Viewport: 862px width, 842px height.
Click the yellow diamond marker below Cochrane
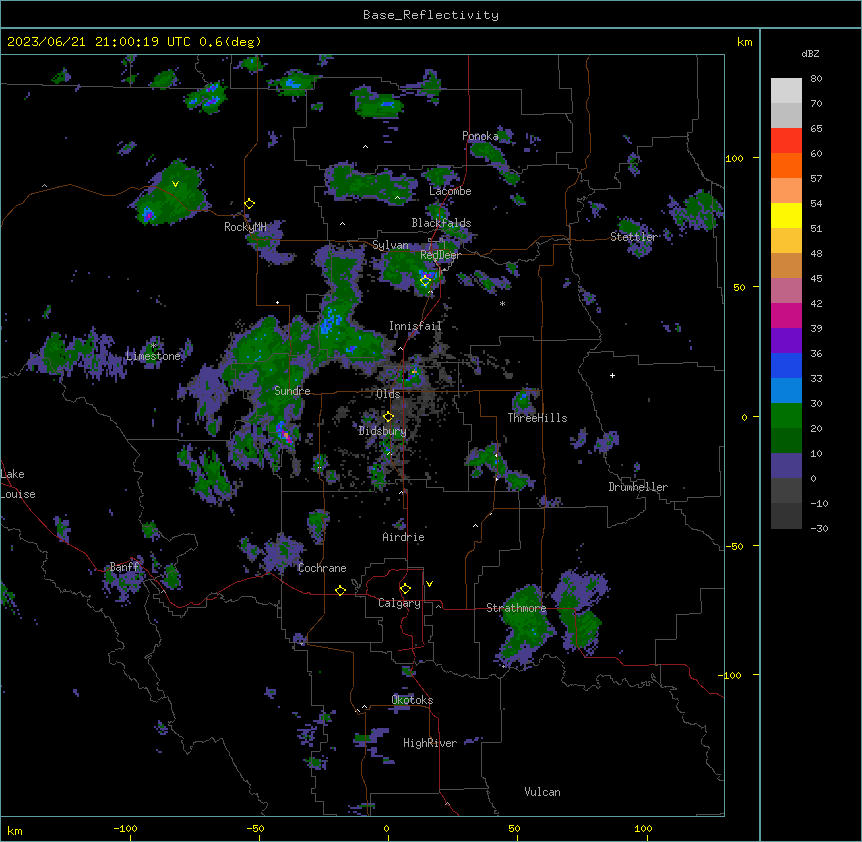point(340,590)
